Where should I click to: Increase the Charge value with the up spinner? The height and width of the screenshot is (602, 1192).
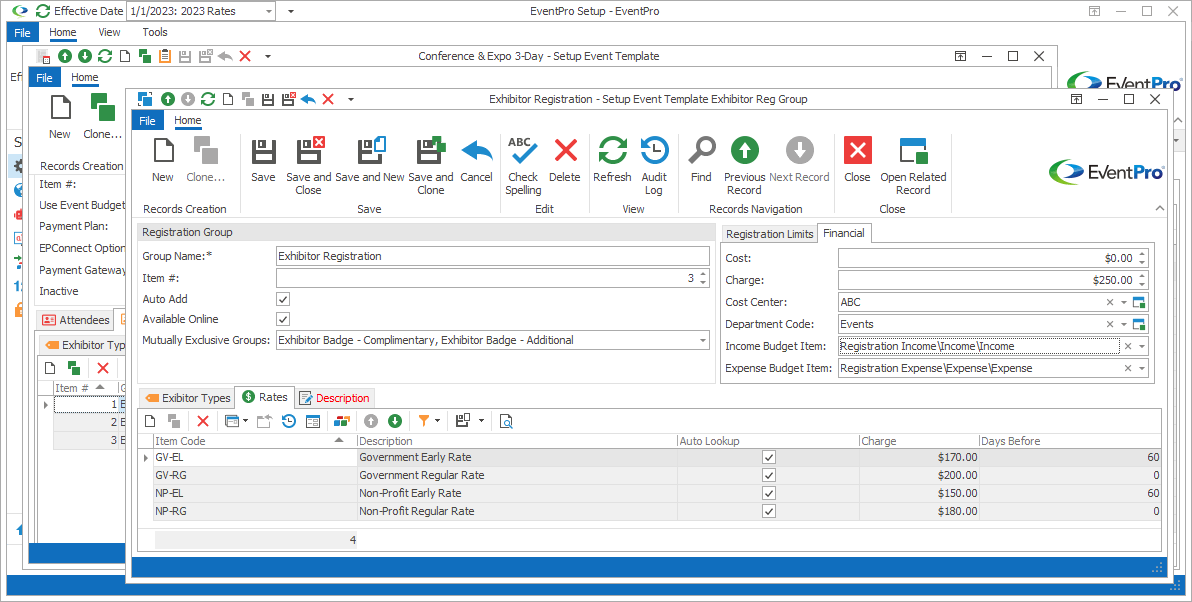[x=1142, y=276]
